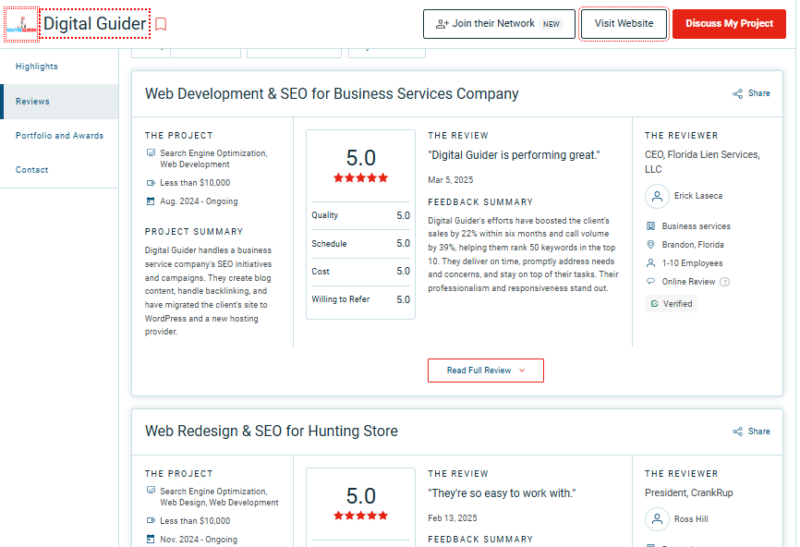Select the Reviews sidebar item

59,102
